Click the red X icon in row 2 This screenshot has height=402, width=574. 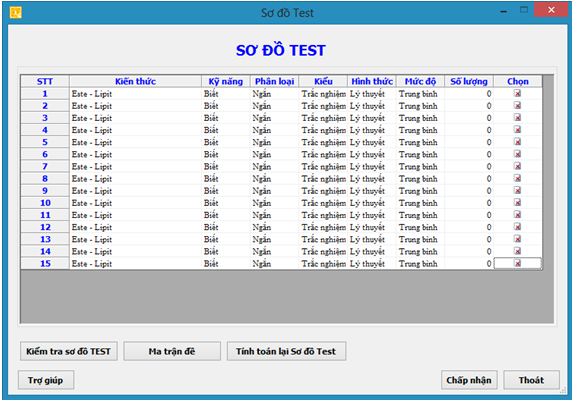(x=517, y=106)
